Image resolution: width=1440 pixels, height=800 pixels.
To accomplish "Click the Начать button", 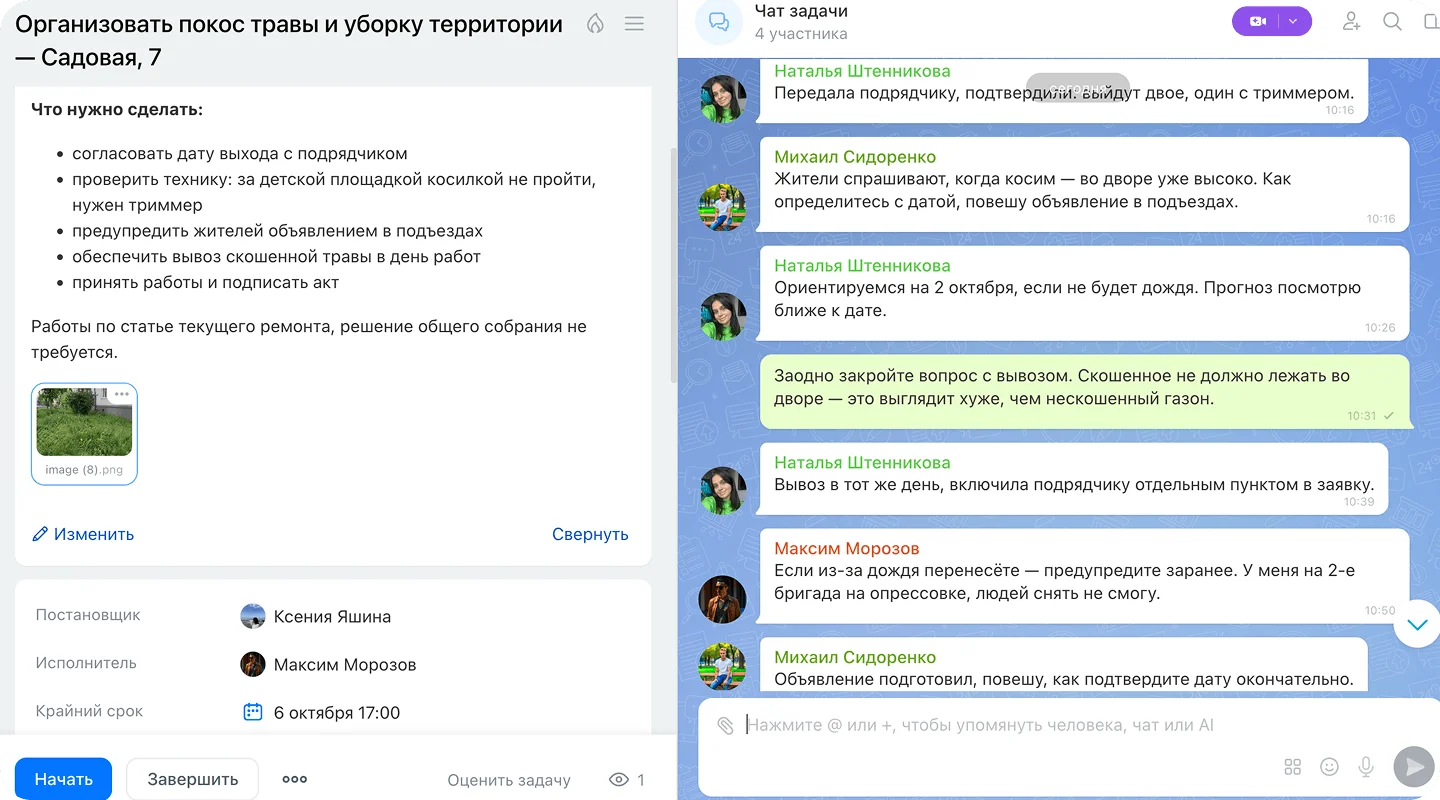I will tap(63, 779).
